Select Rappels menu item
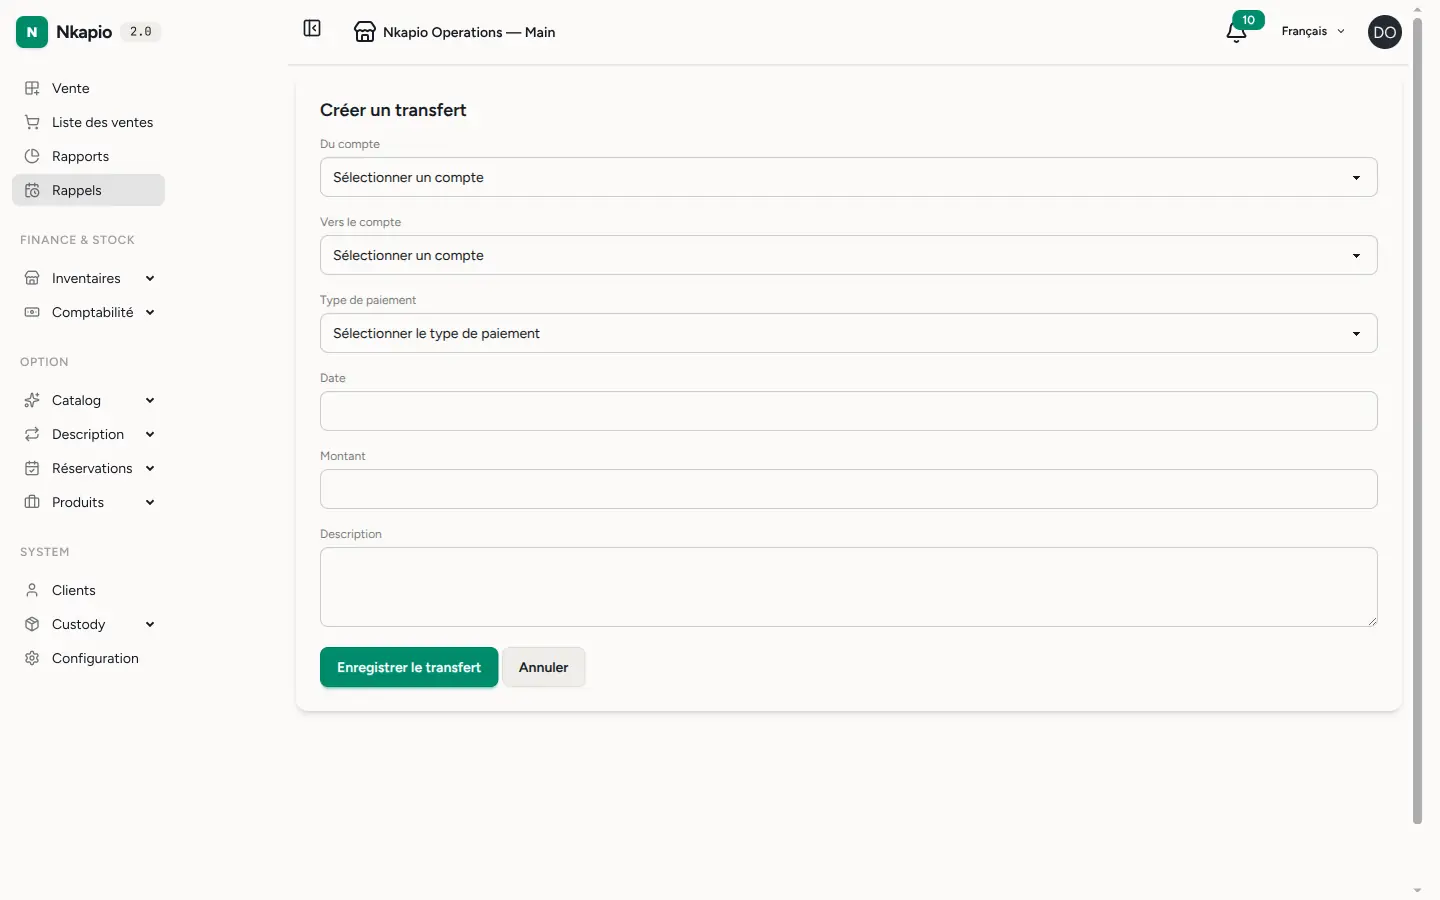1440x900 pixels. click(x=88, y=190)
